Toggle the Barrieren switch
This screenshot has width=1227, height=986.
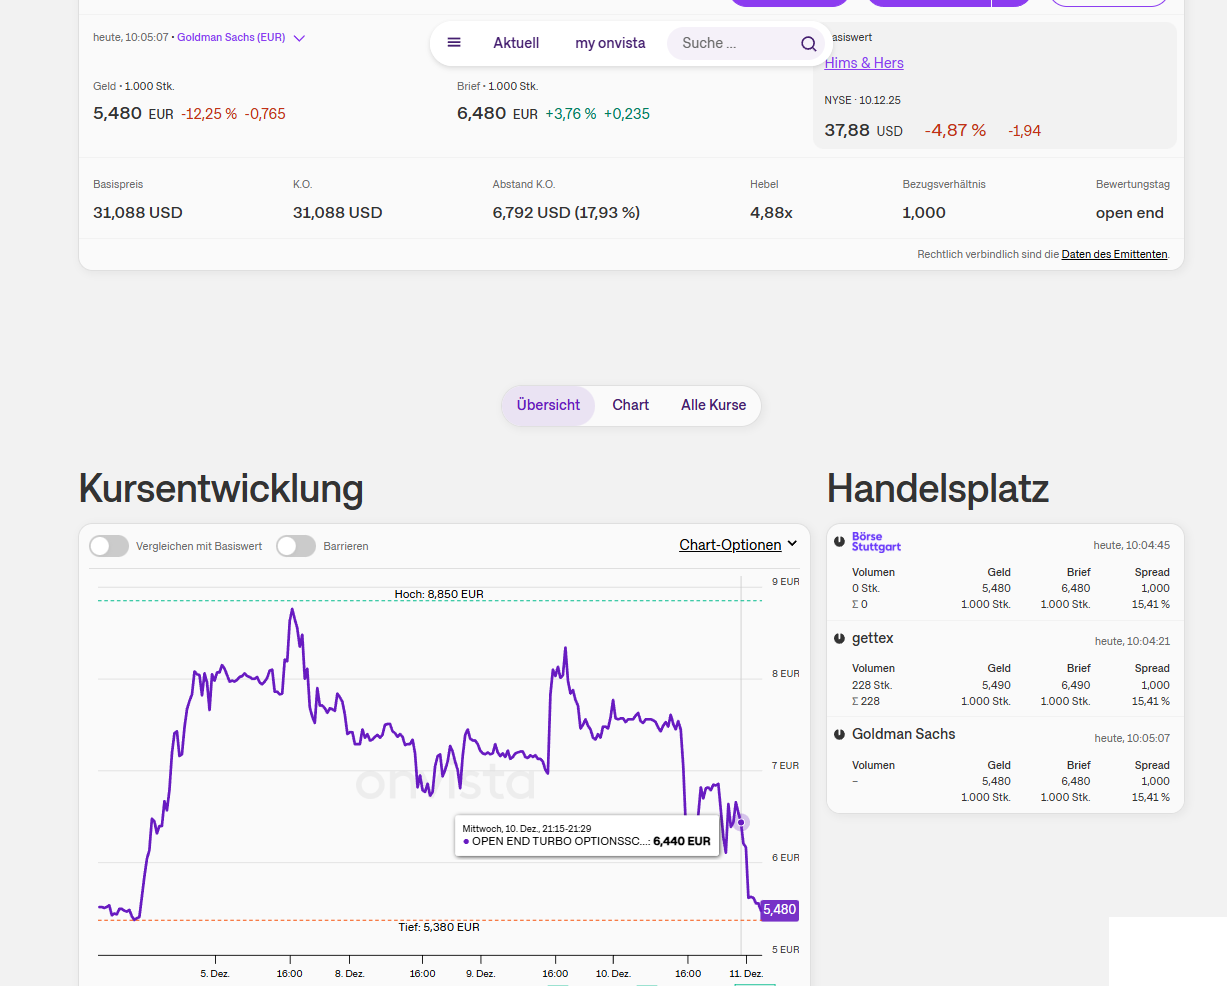(x=296, y=546)
